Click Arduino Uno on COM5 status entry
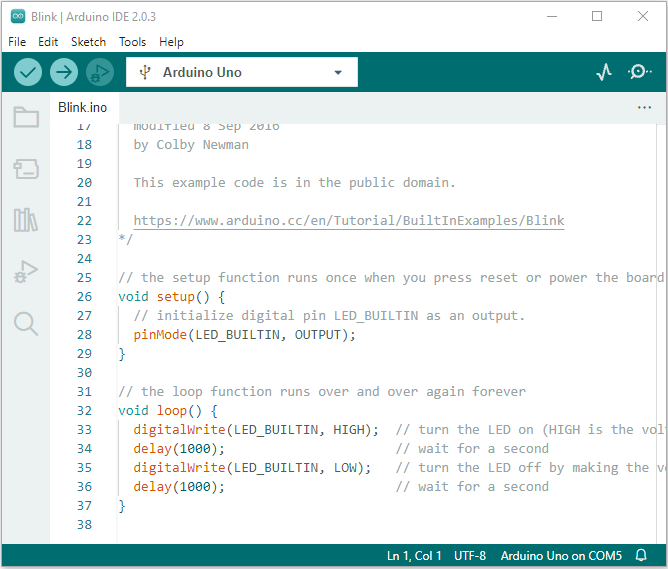Viewport: 668px width, 569px height. [561, 555]
